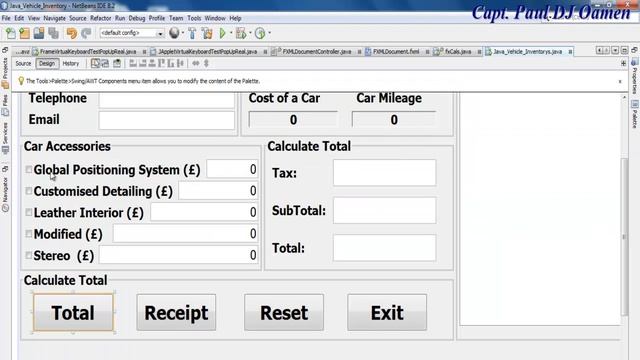This screenshot has height=360, width=640.
Task: Click the plus icon at designer toolbar right
Action: click(623, 63)
